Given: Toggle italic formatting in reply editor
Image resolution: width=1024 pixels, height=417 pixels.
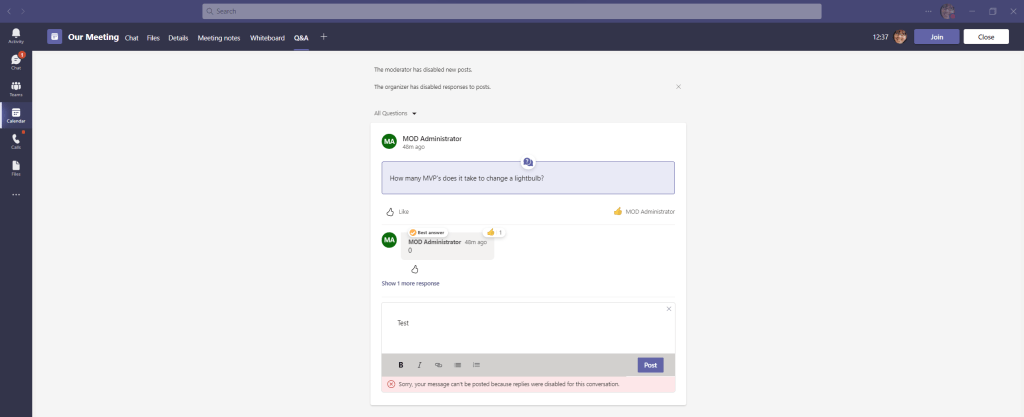Looking at the screenshot, I should pos(419,365).
